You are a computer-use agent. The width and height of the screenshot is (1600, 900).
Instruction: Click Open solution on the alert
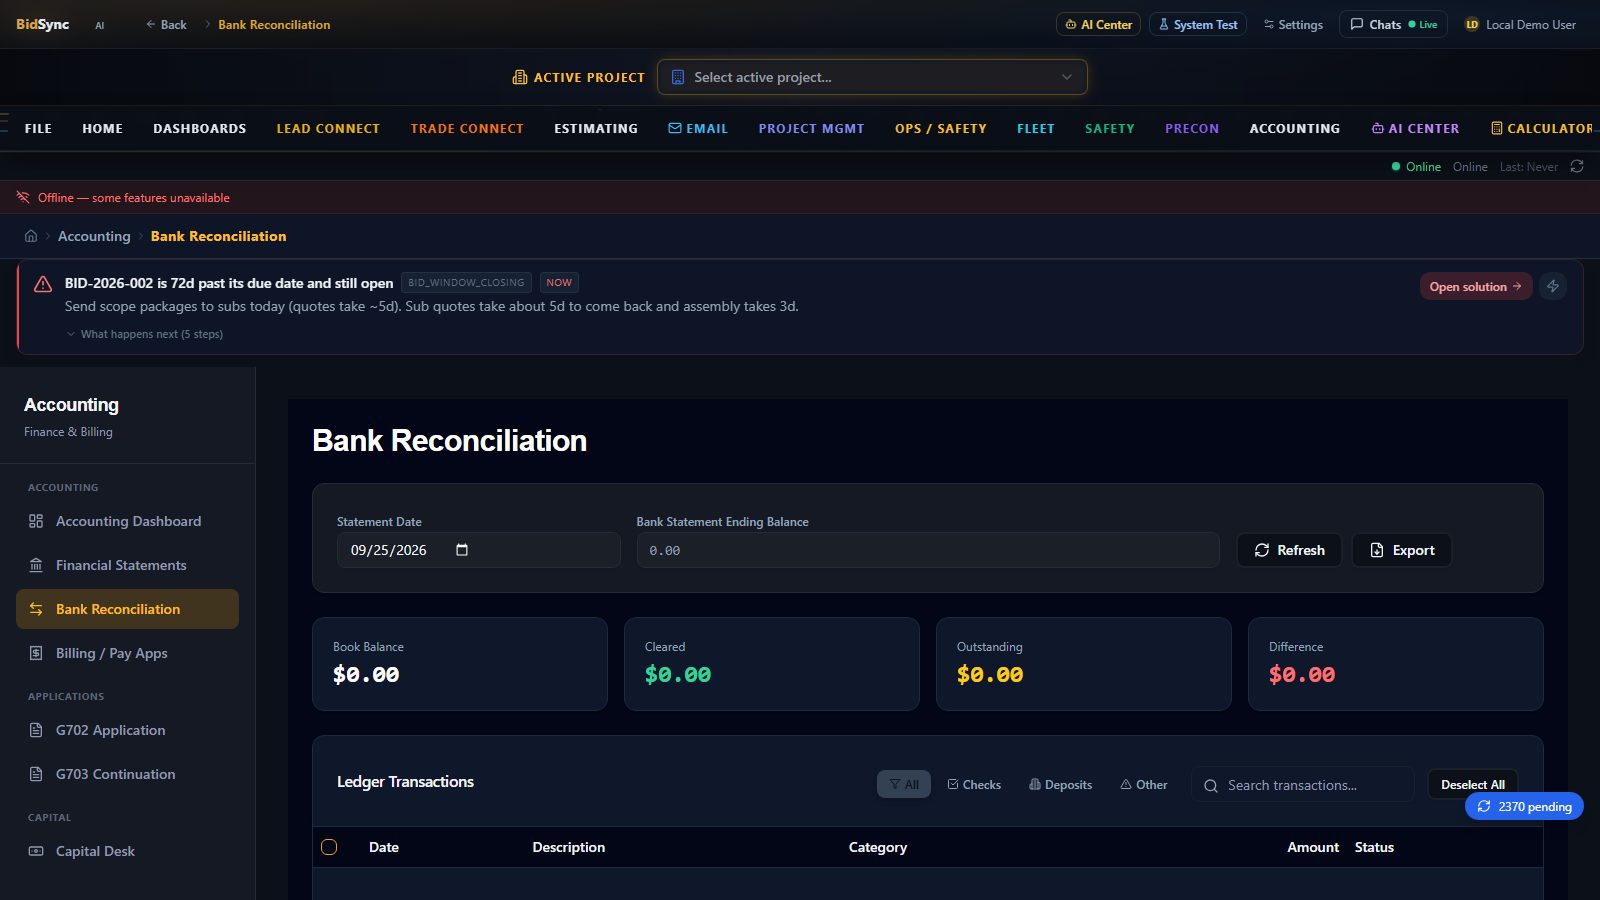click(x=1476, y=286)
